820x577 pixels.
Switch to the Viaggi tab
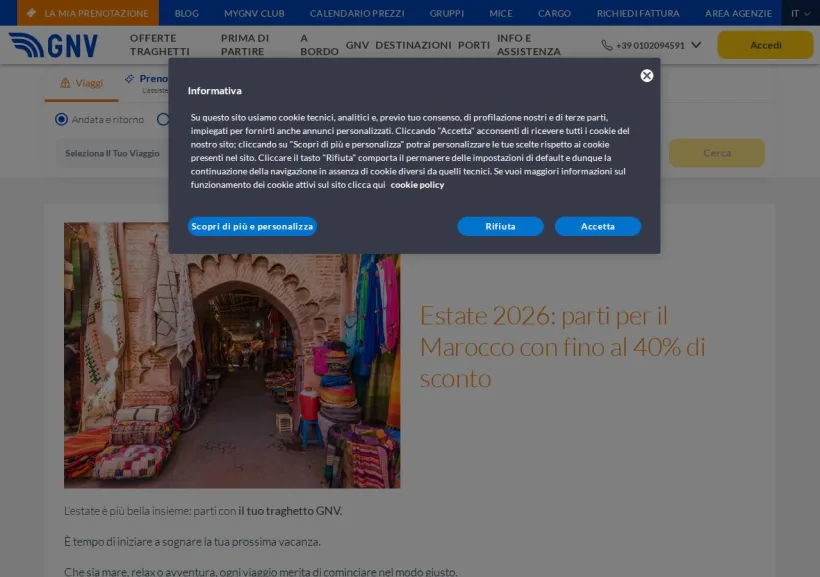(82, 83)
